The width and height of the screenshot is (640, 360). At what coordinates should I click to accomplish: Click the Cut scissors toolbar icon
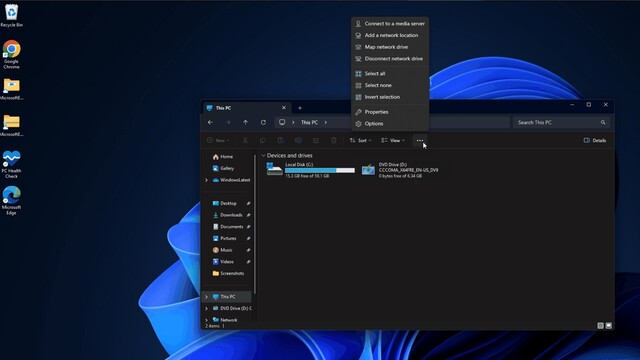tap(245, 140)
